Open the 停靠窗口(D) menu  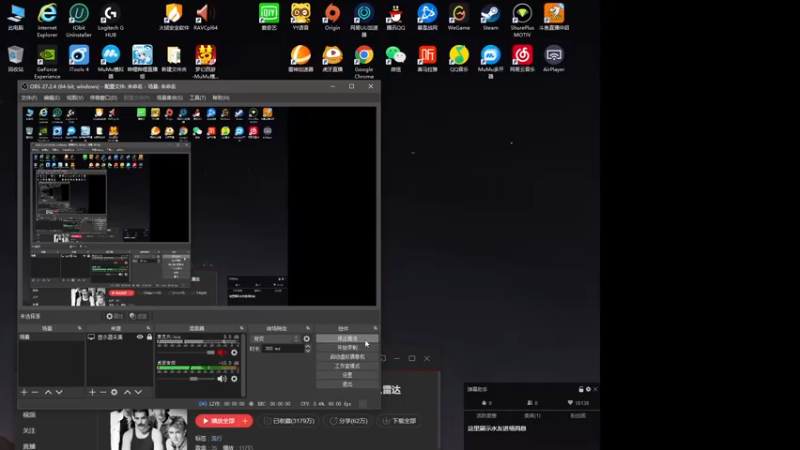click(103, 97)
